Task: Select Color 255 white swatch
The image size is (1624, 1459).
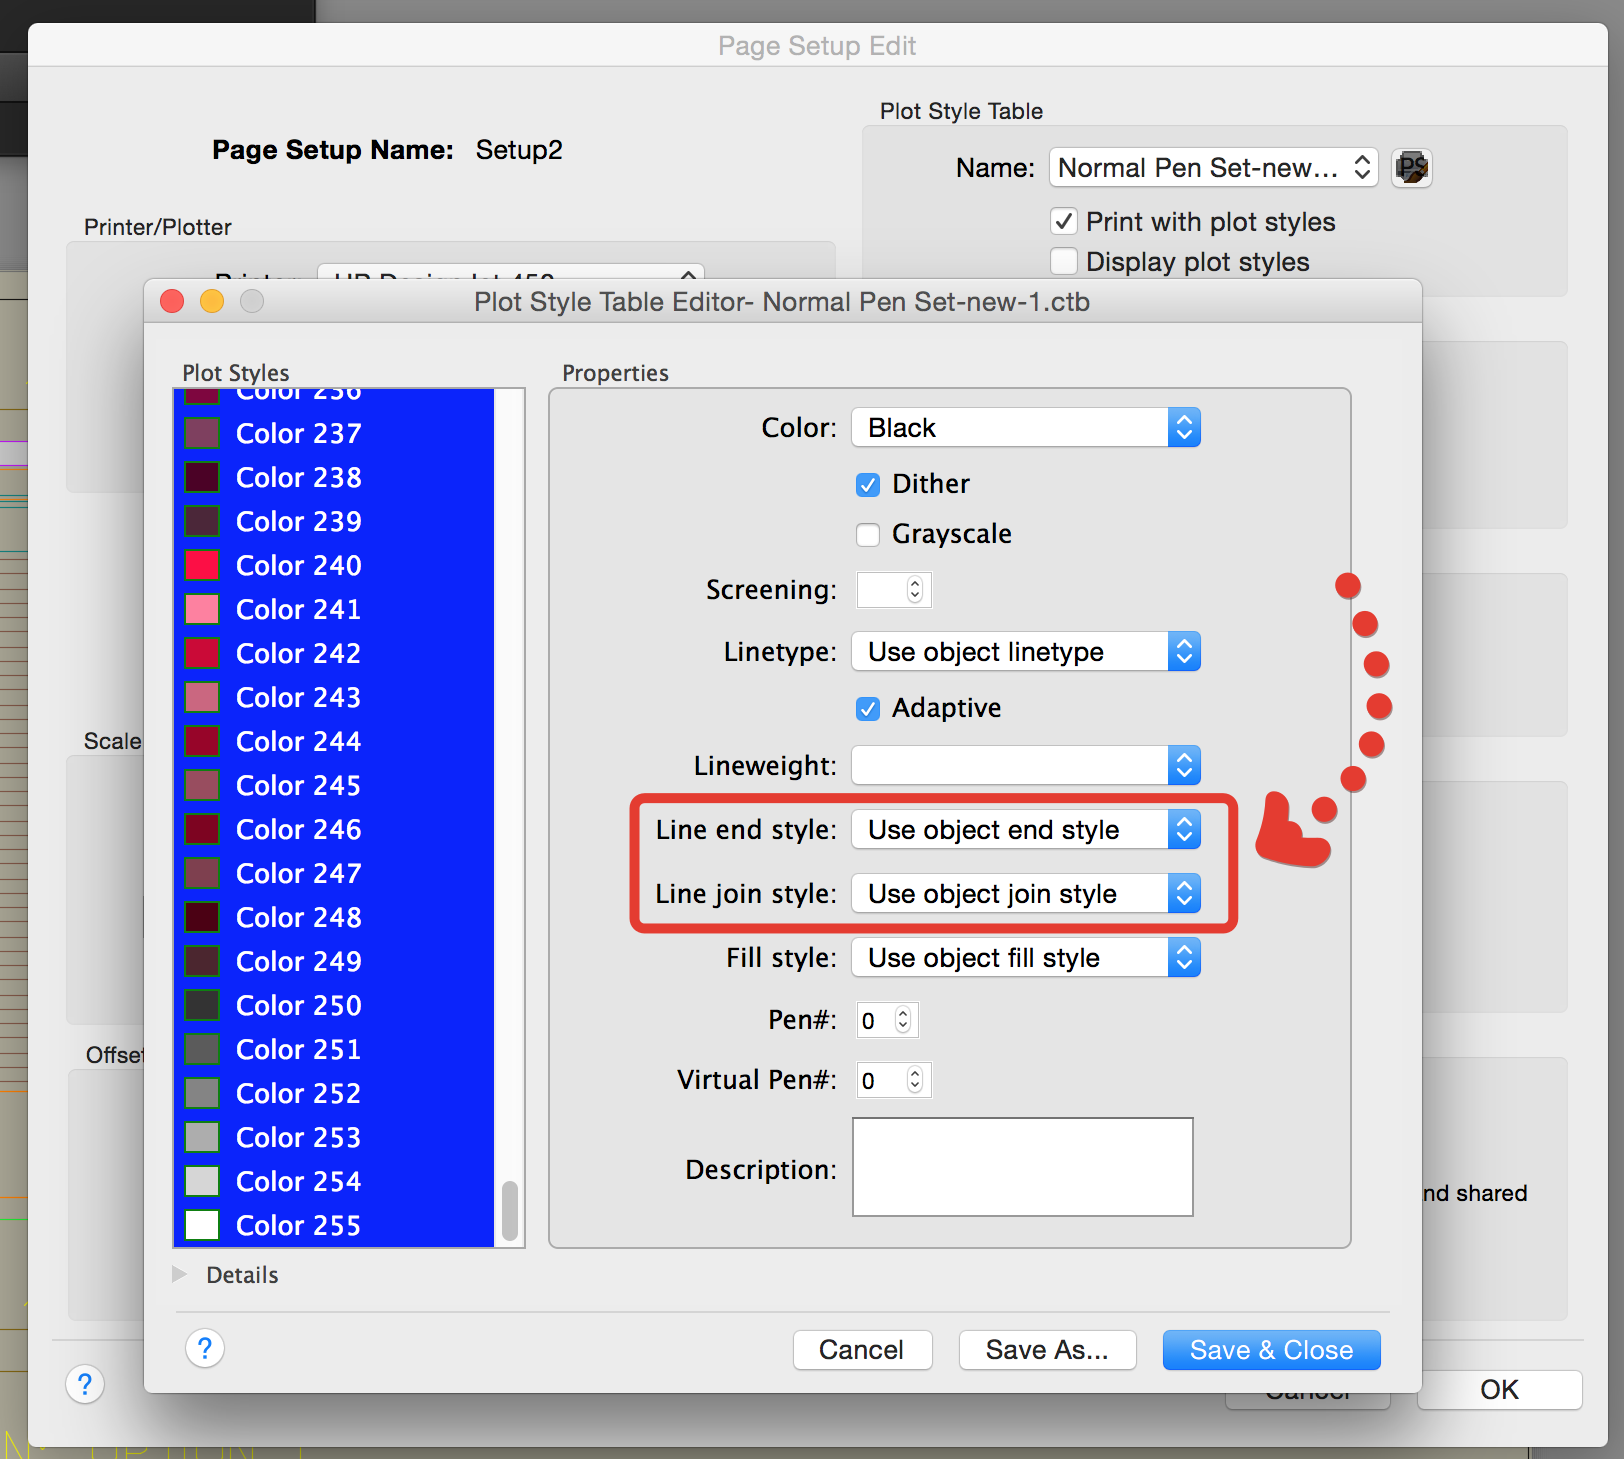Action: click(201, 1226)
